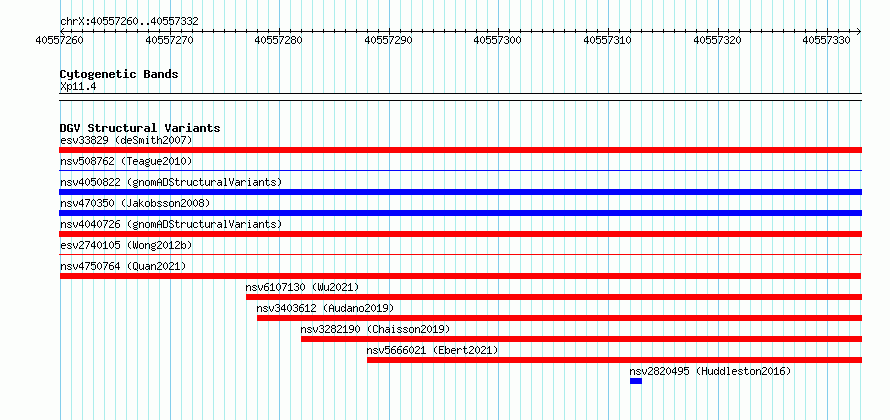Select the red nsv3282190 variant bar
Image resolution: width=890 pixels, height=420 pixels.
point(581,339)
